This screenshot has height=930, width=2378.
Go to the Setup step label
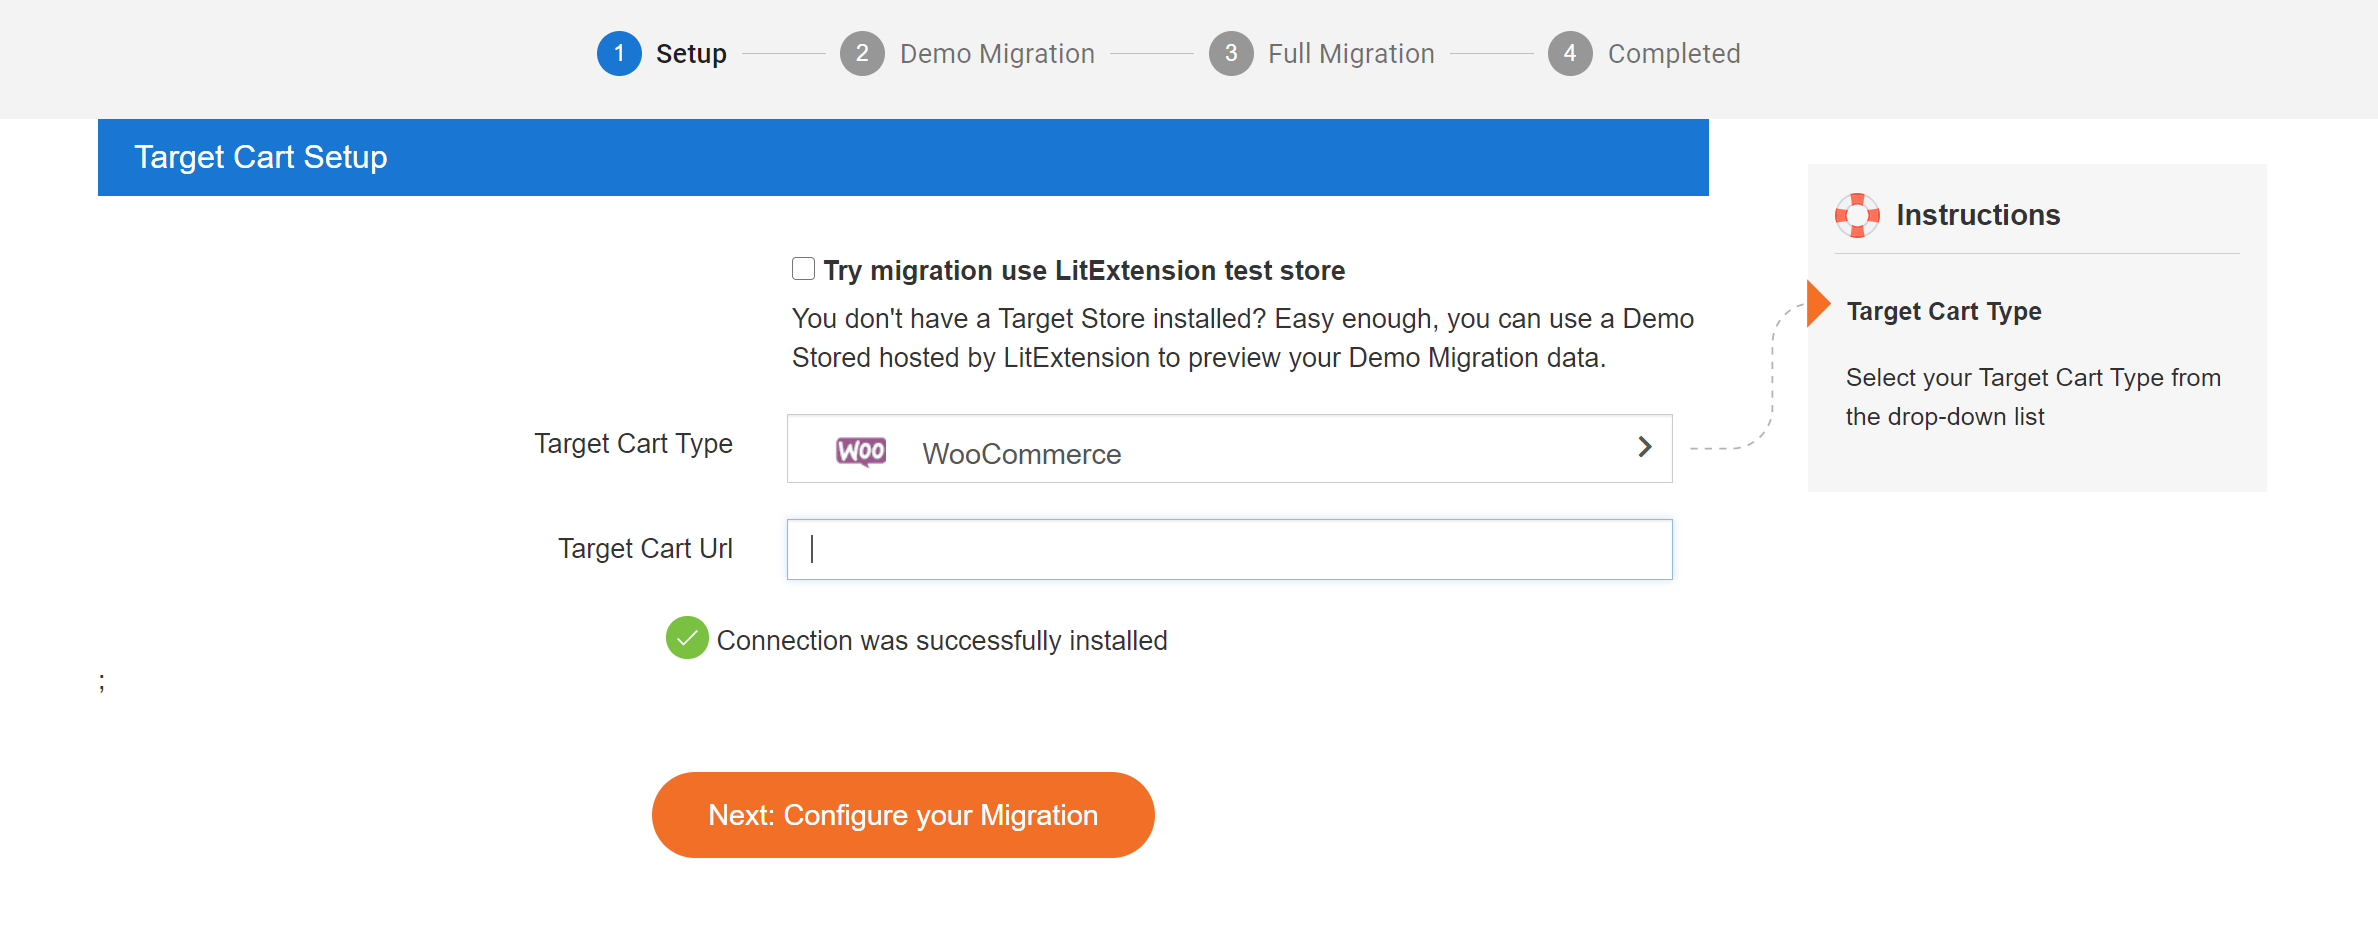pyautogui.click(x=691, y=54)
